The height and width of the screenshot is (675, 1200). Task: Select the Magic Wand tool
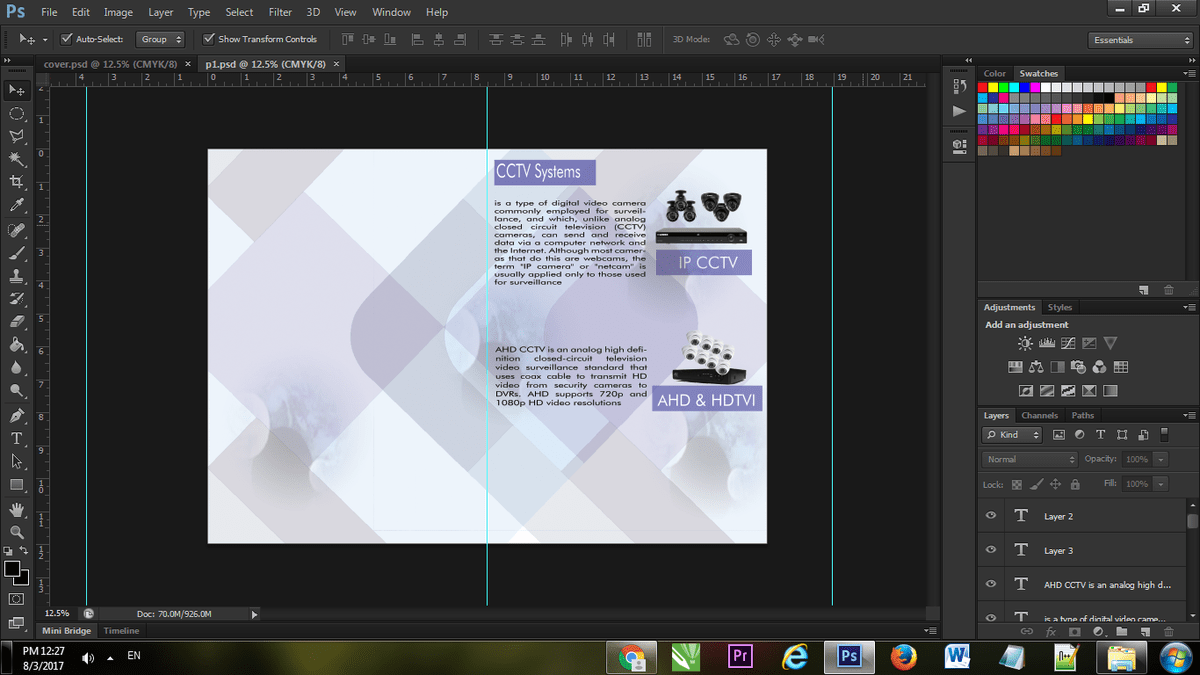(x=17, y=158)
